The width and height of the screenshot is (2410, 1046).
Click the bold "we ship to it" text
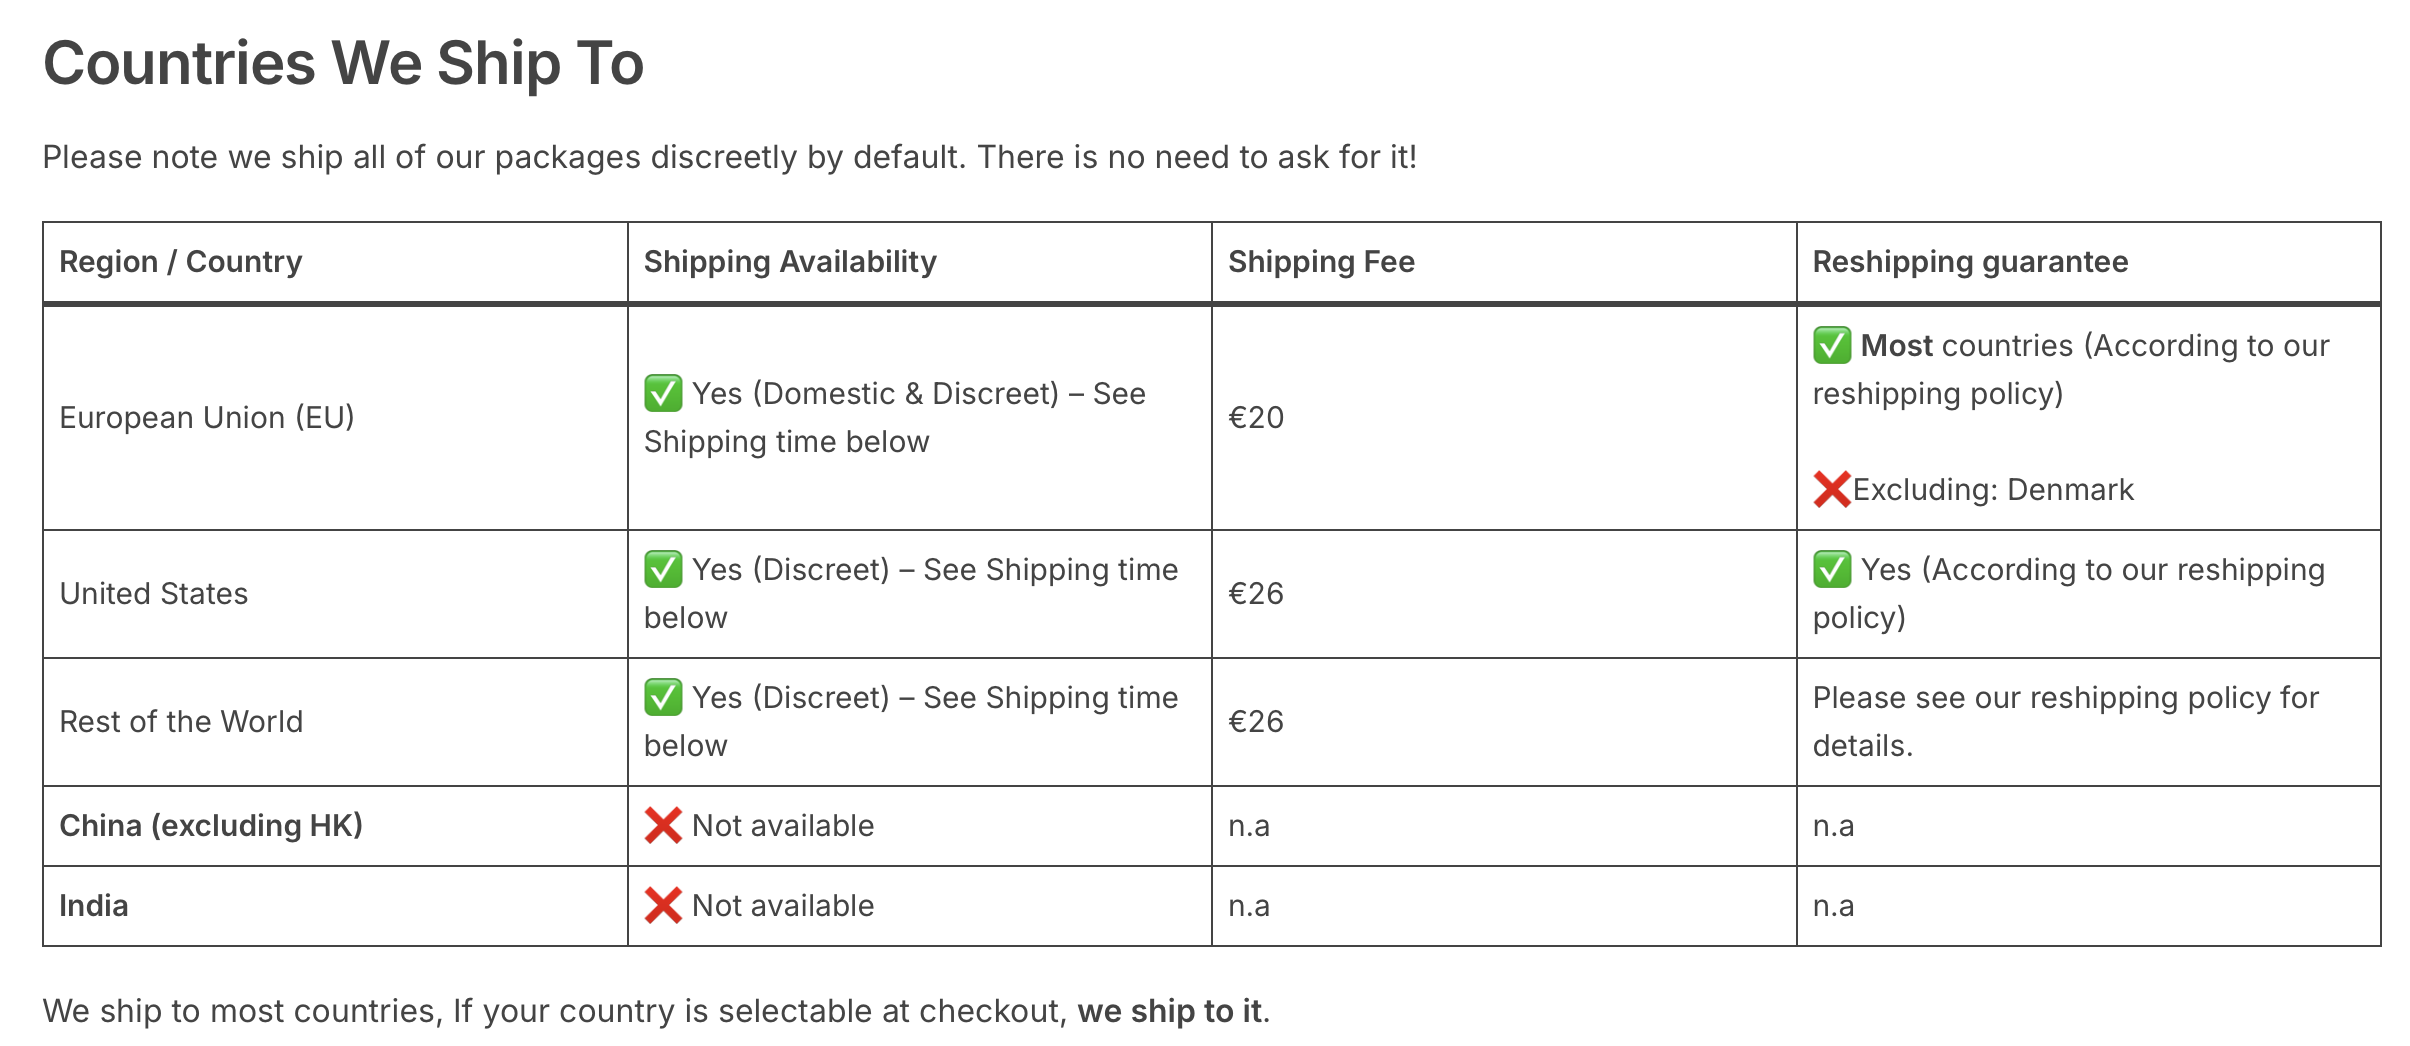tap(1169, 1012)
